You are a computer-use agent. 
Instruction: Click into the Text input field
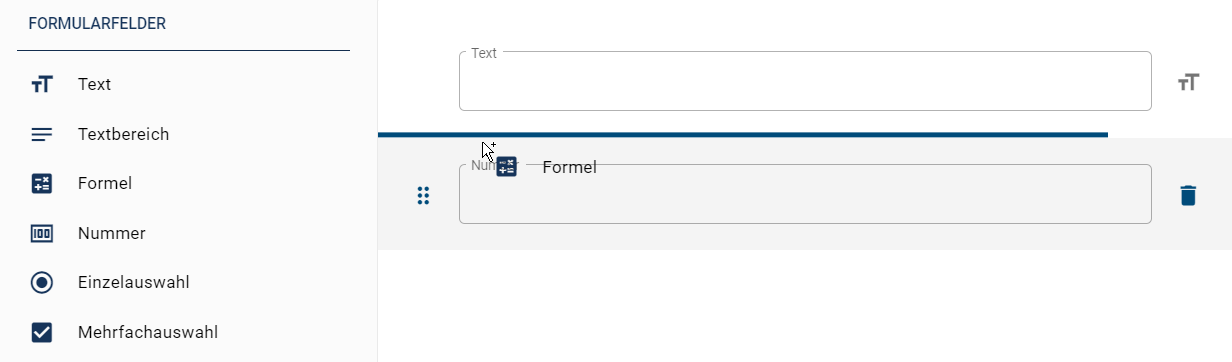805,81
